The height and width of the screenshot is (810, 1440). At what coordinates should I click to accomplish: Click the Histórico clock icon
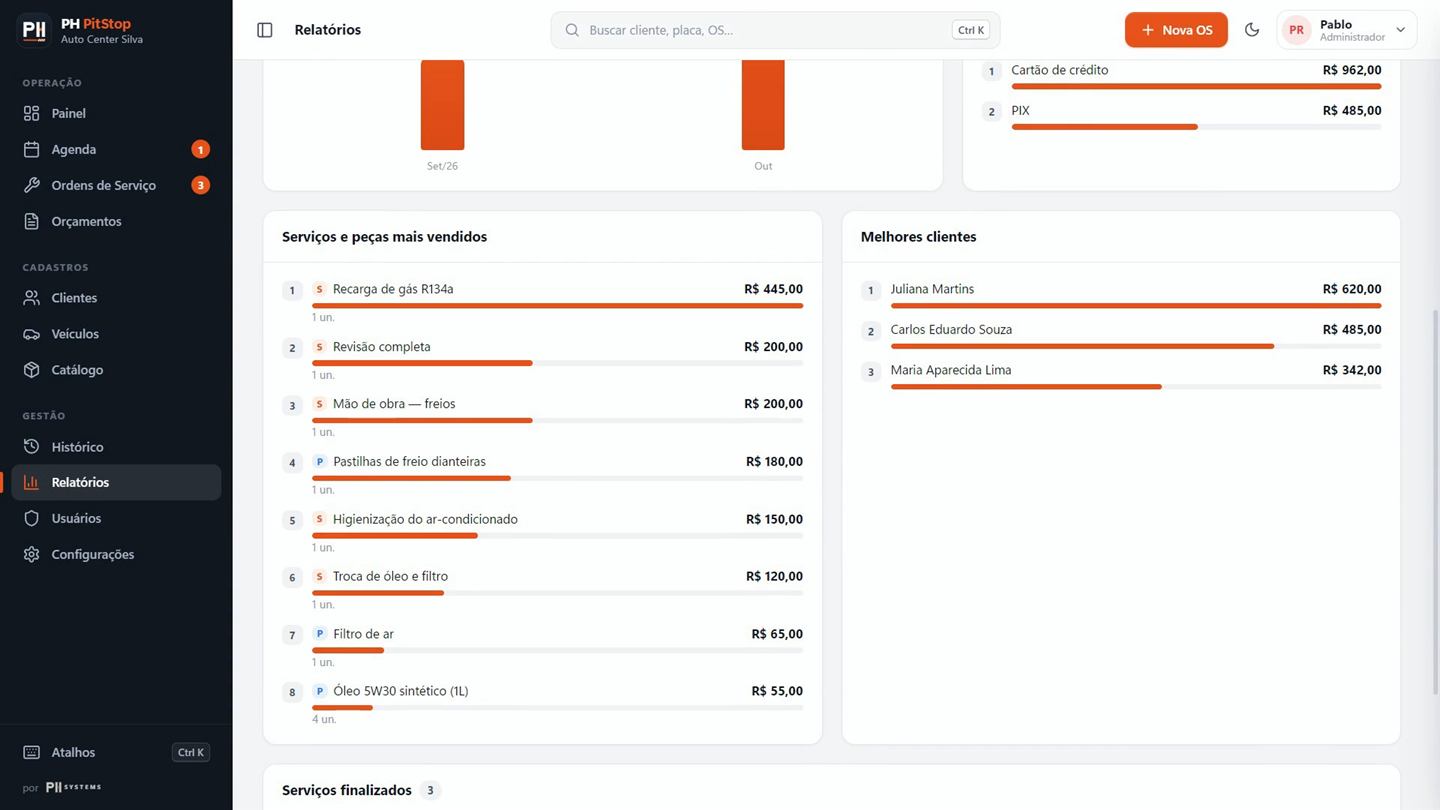32,447
